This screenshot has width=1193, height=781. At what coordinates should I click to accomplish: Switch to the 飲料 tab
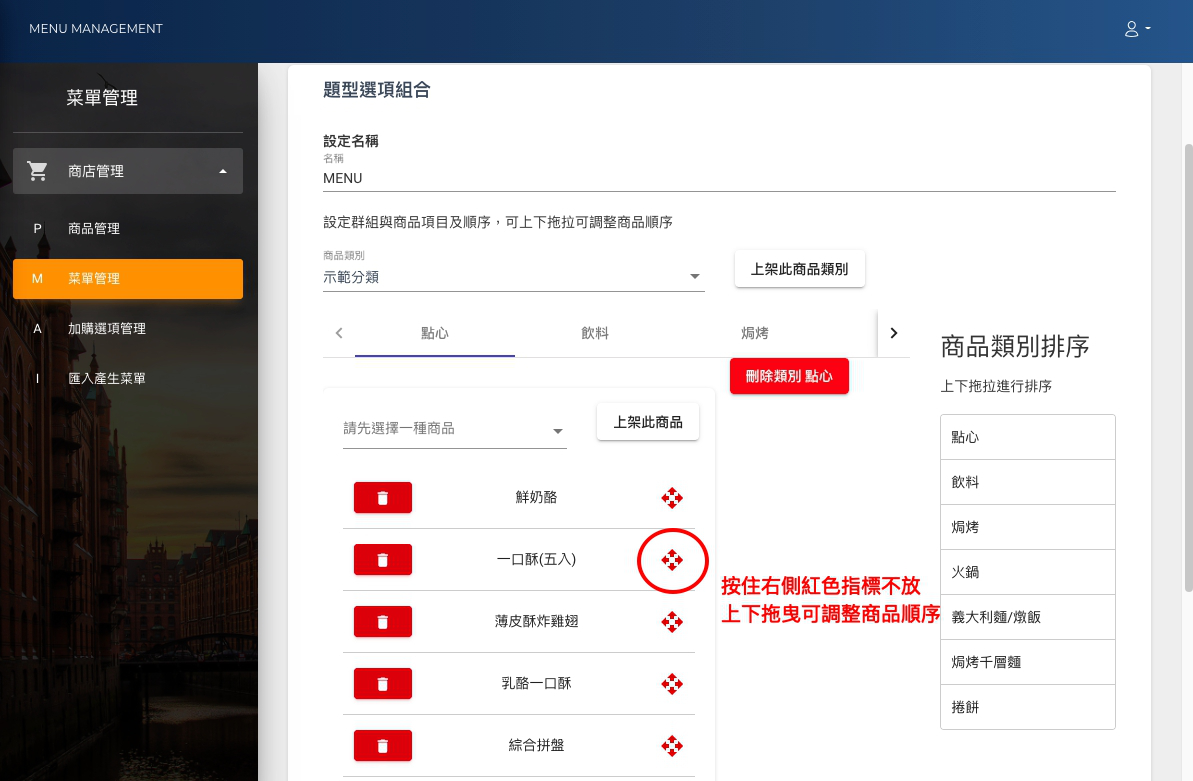coord(595,333)
